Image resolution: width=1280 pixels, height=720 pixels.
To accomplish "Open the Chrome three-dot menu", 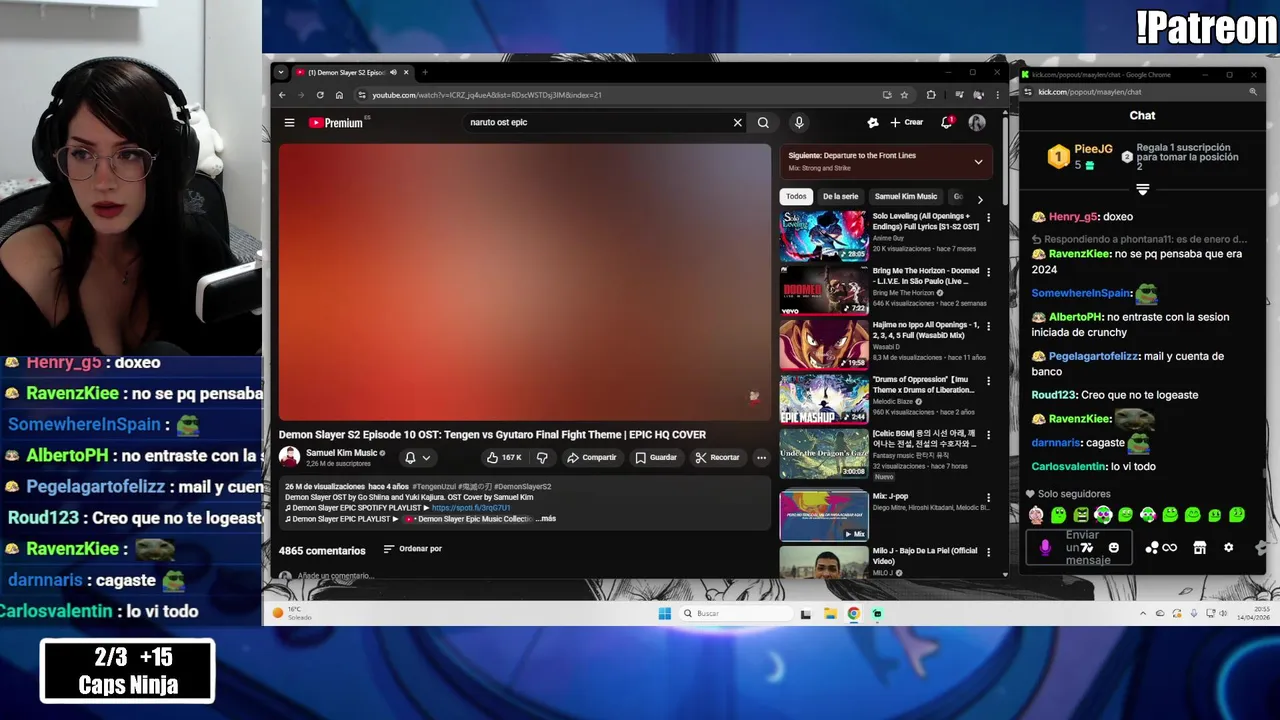I will (996, 95).
